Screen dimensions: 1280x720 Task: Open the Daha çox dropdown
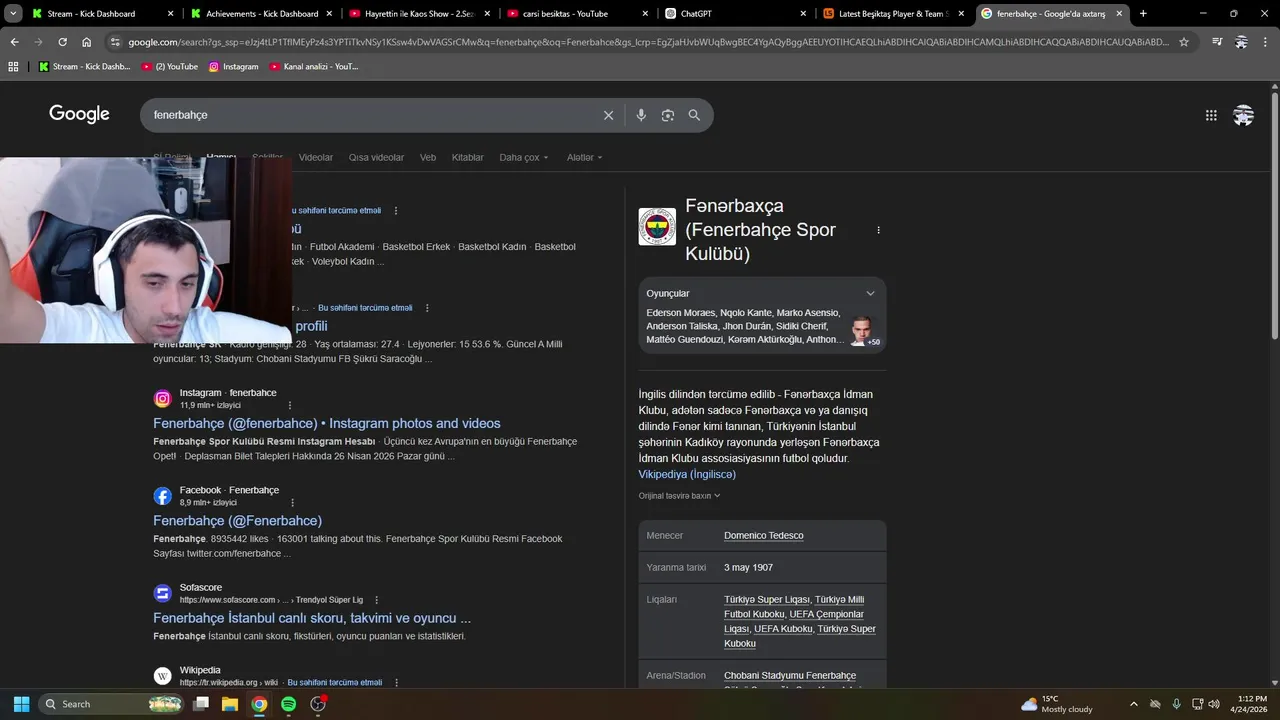524,158
